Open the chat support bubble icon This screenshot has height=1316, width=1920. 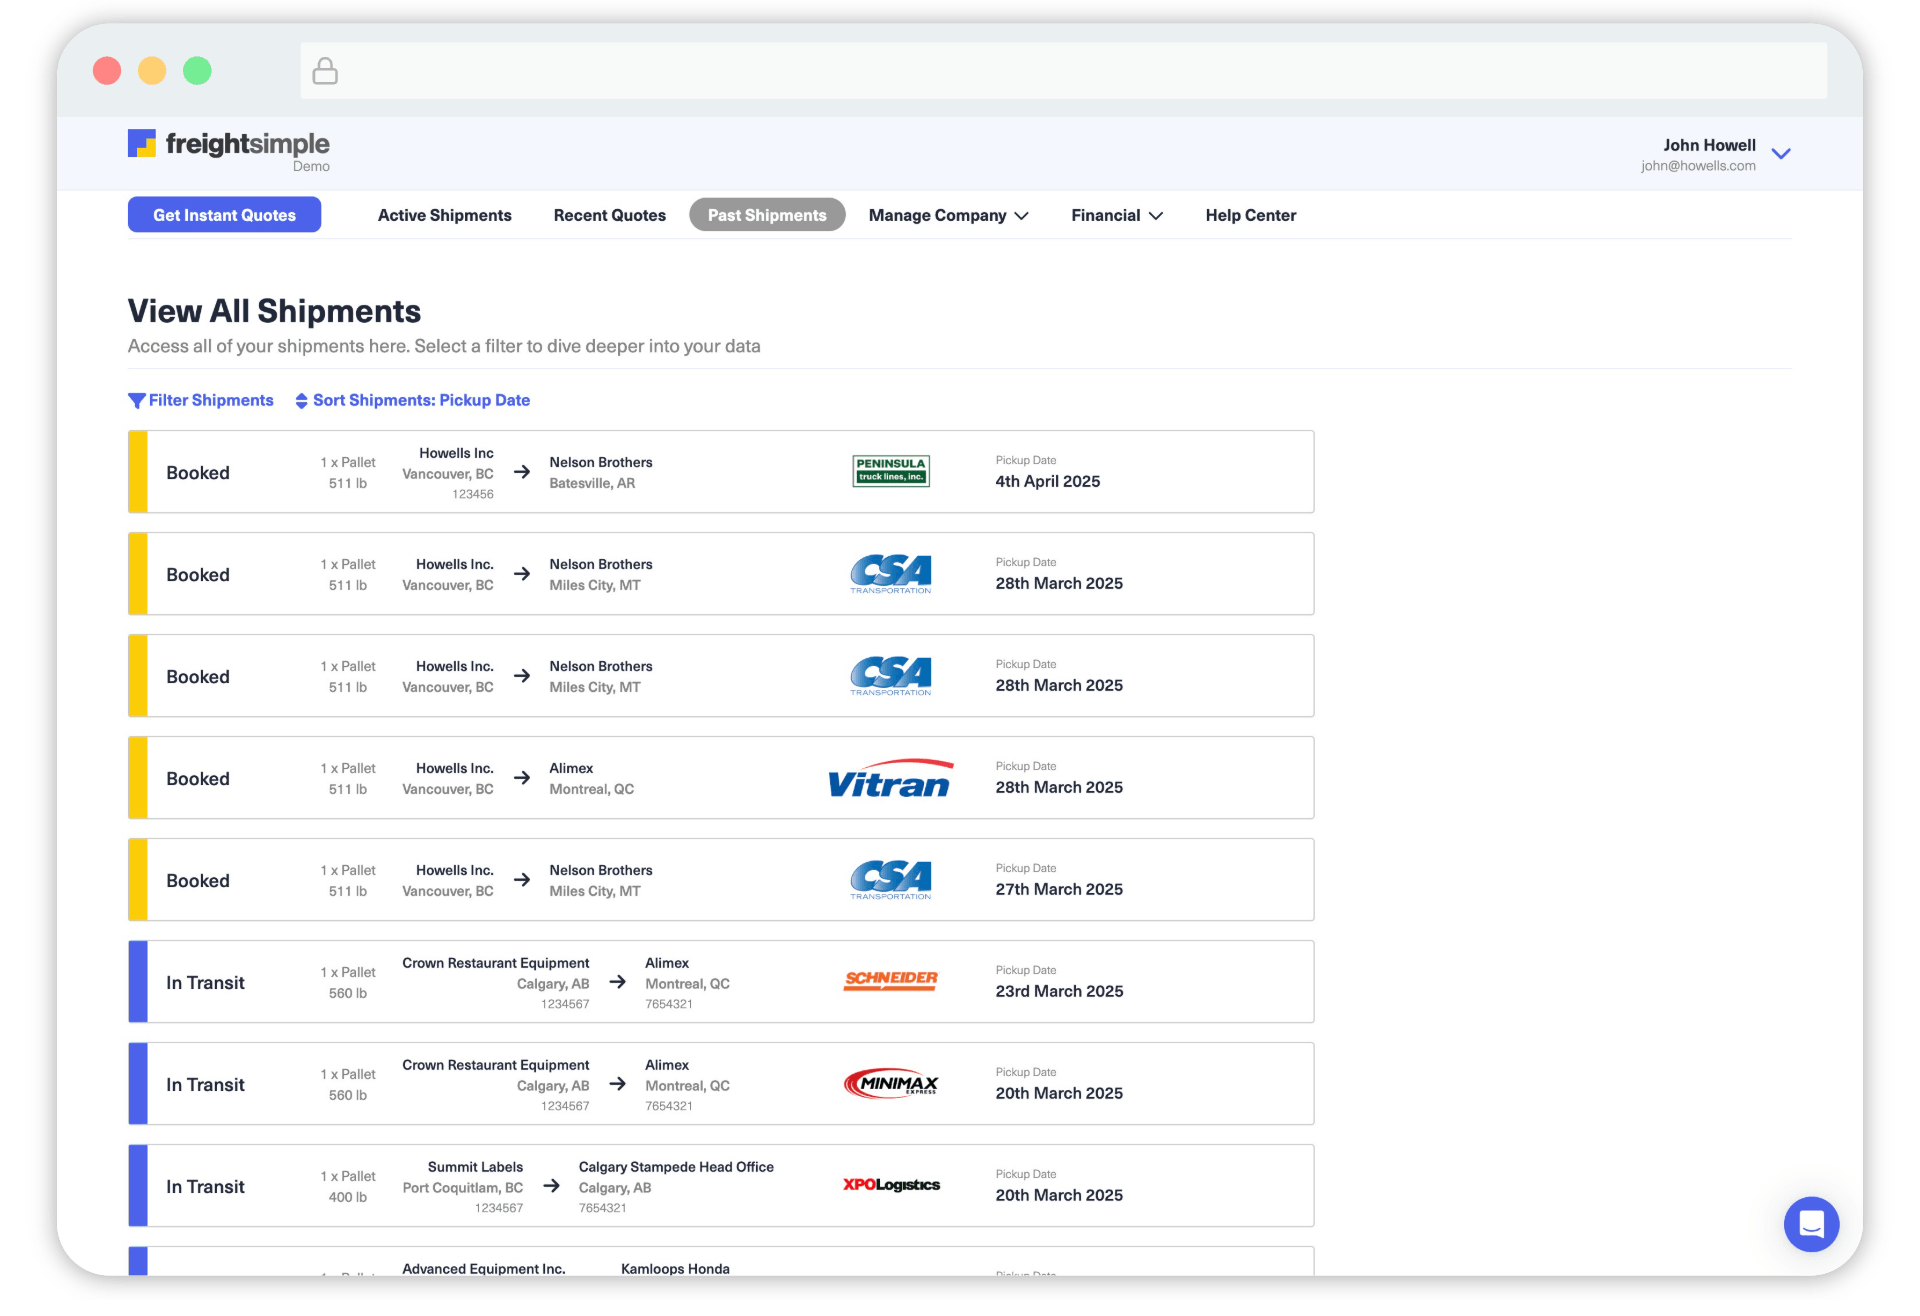click(1811, 1223)
